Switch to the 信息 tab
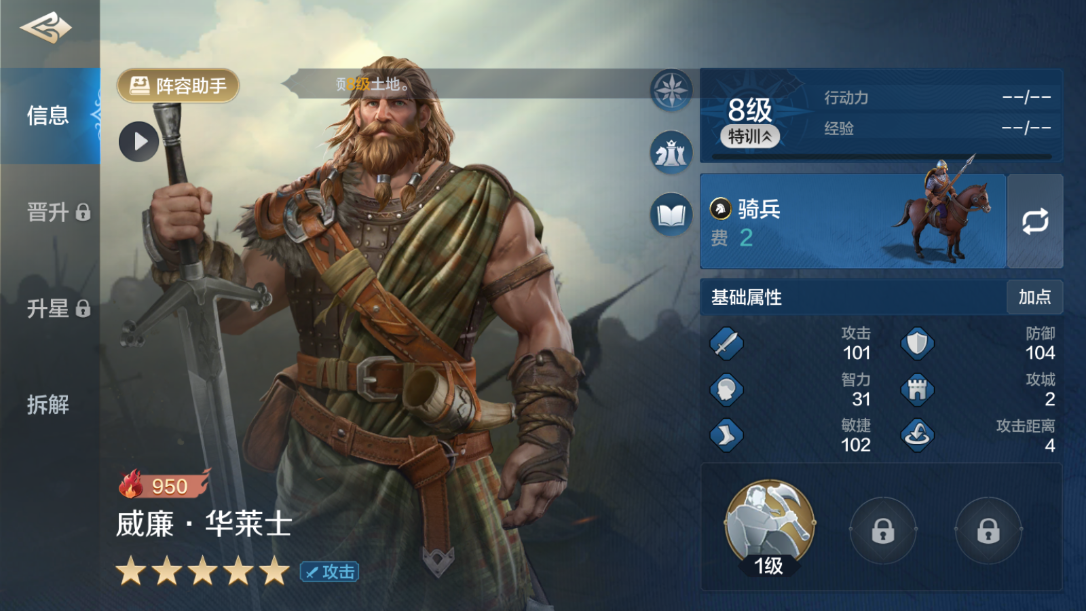Screen dimensions: 1086x611 [50, 116]
